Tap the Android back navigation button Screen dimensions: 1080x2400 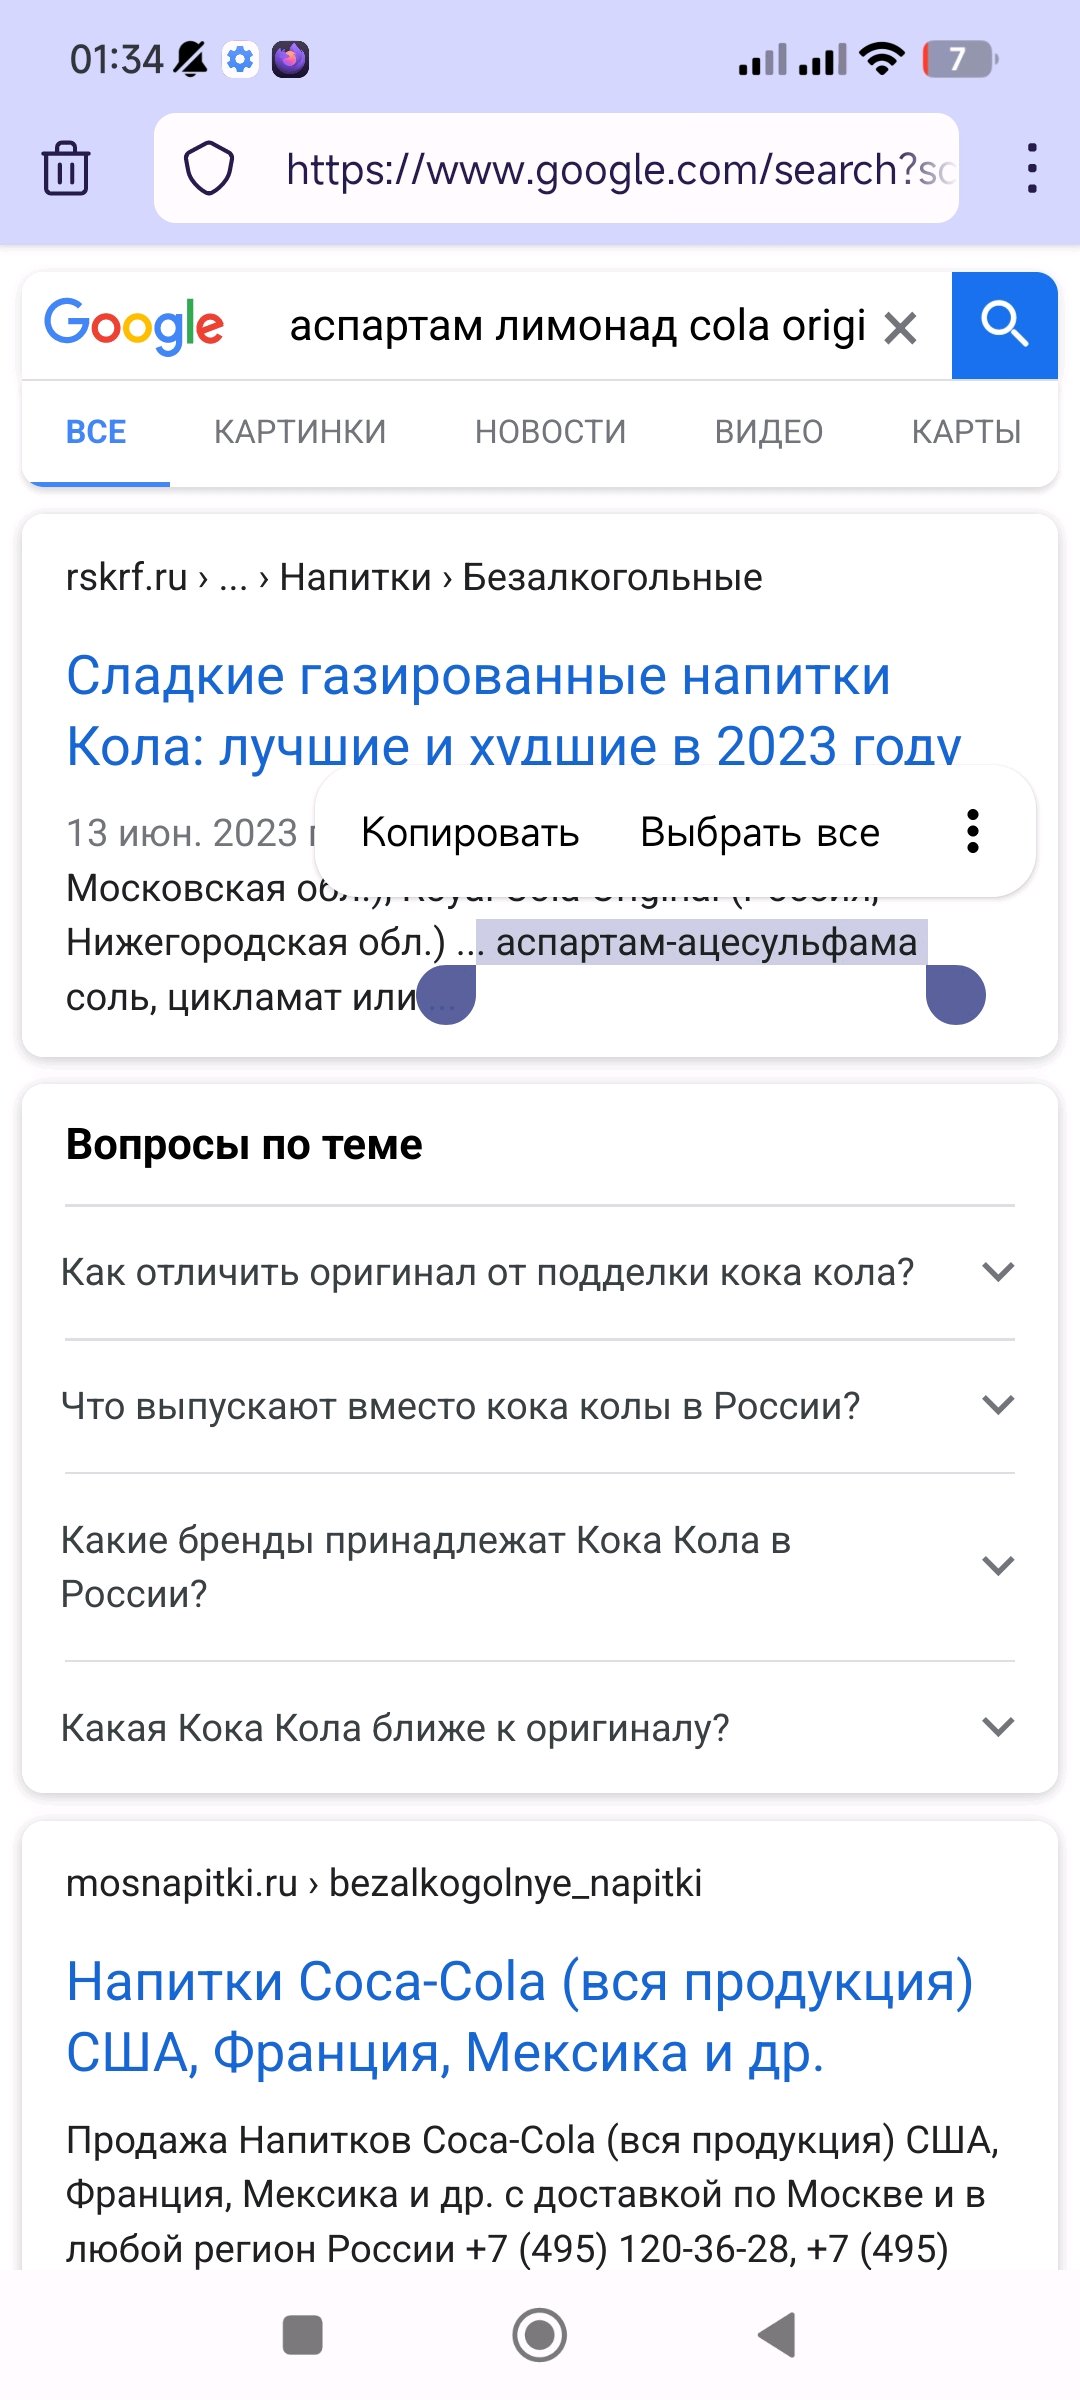[778, 2335]
